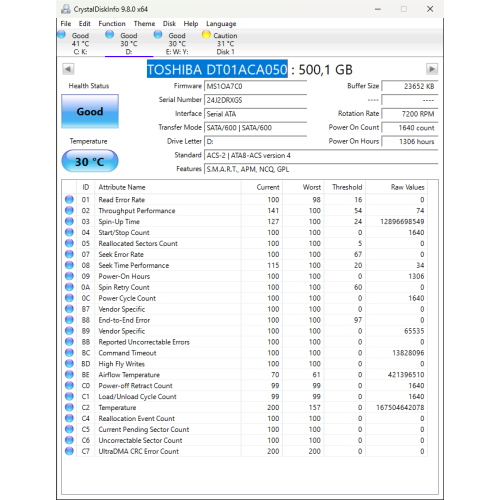
Task: Click the Threshold column header
Action: tap(345, 187)
